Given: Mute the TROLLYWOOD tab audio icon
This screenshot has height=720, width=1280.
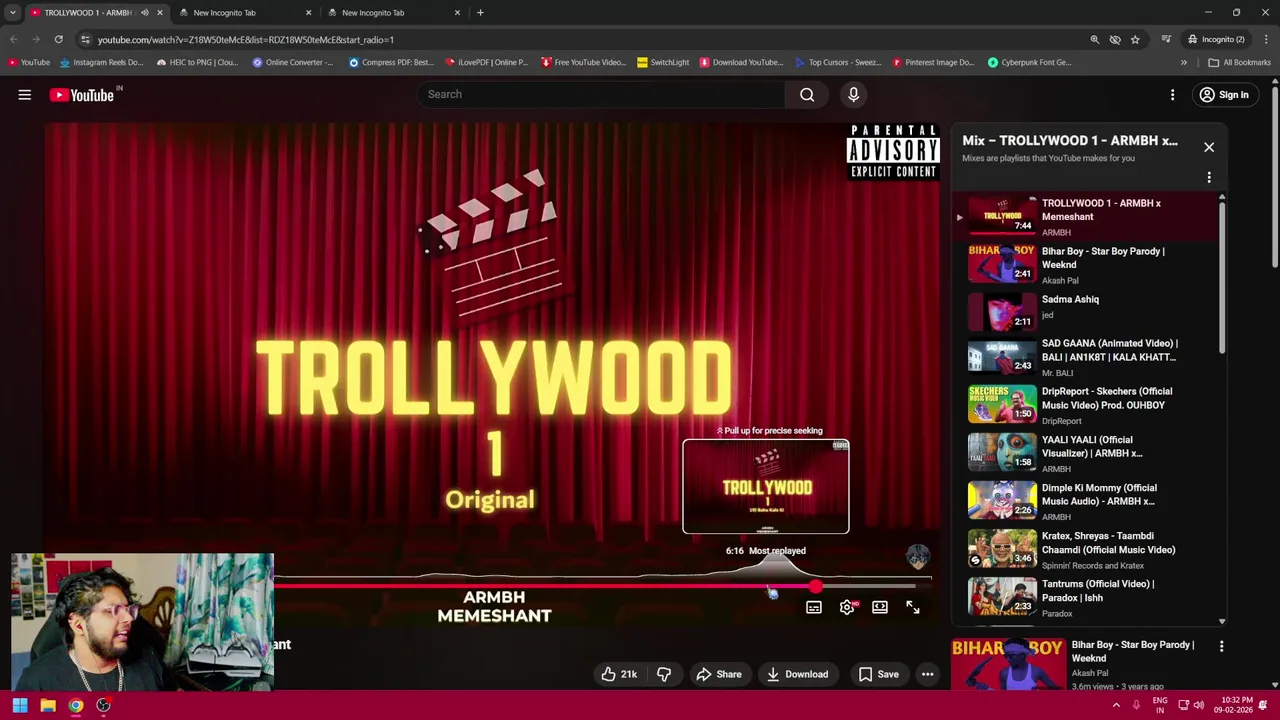Looking at the screenshot, I should (144, 13).
